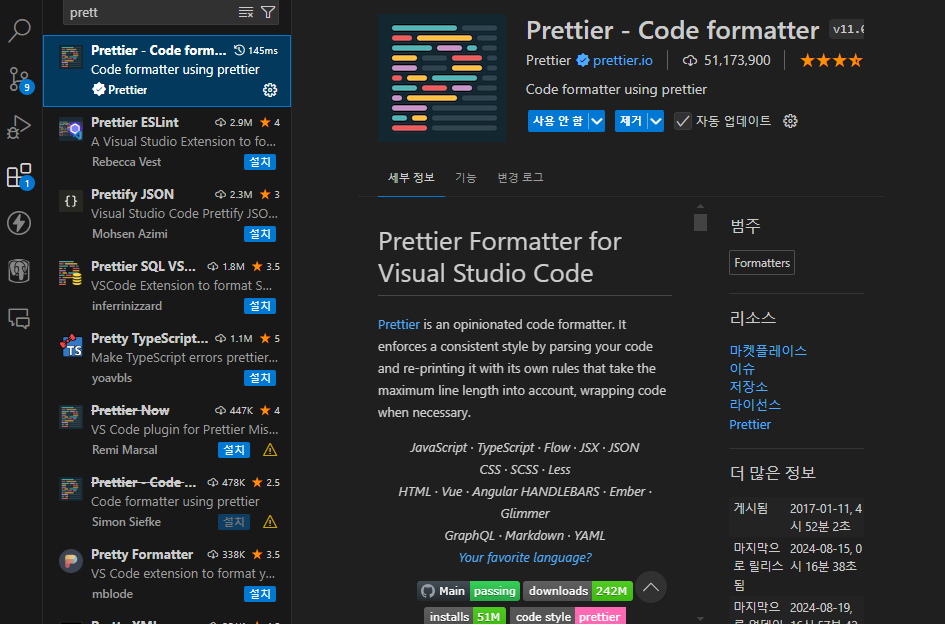The height and width of the screenshot is (624, 945).
Task: Install Prettier ESLint with 설치 button
Action: pyautogui.click(x=260, y=162)
